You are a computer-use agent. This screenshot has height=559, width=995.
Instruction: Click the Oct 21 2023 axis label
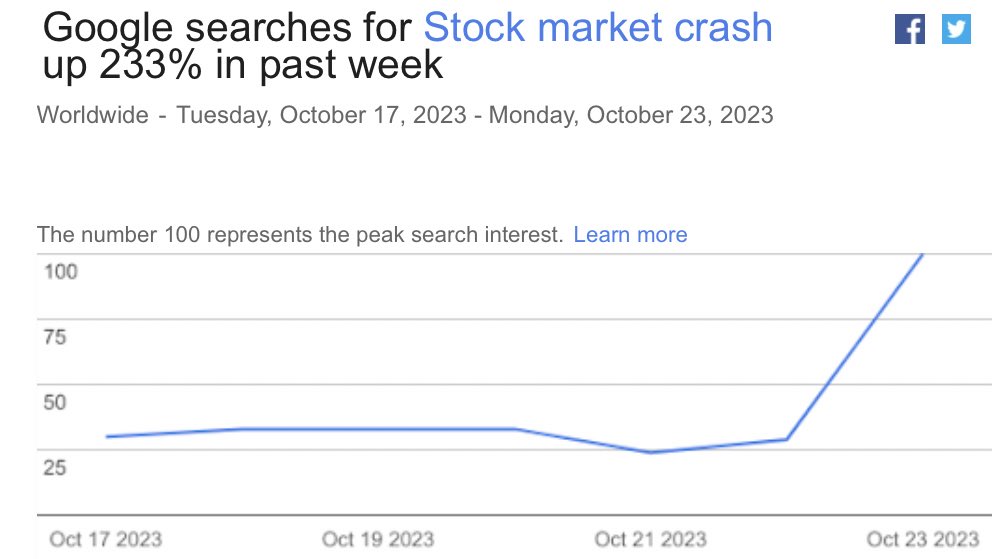point(650,539)
